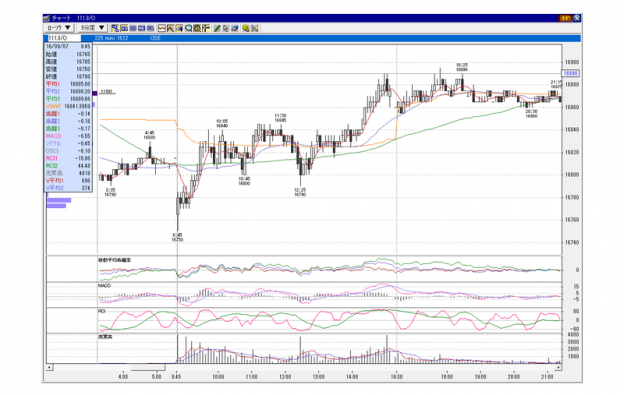Open the 5分足 timeframe dropdown
This screenshot has height=395, width=624.
point(92,28)
